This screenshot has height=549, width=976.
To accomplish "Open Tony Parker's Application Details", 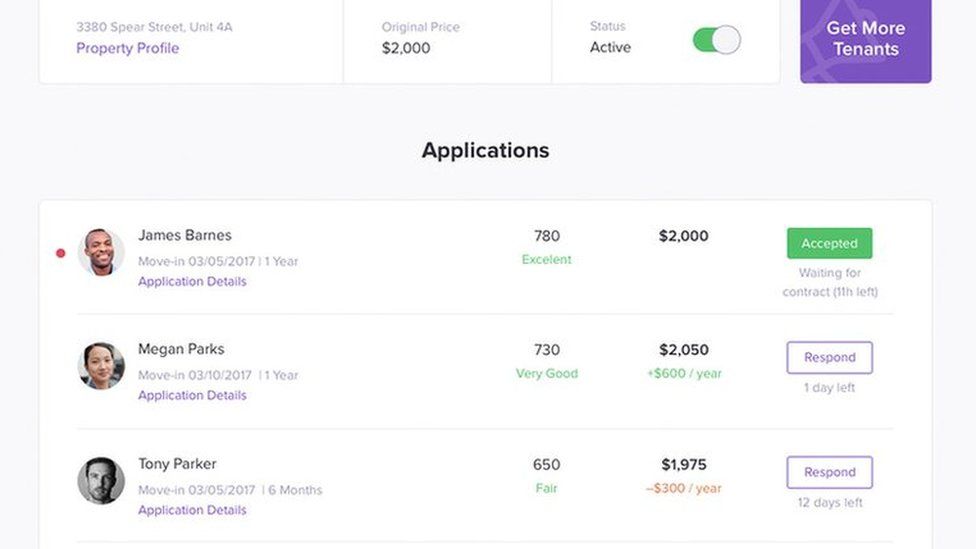I will point(192,510).
